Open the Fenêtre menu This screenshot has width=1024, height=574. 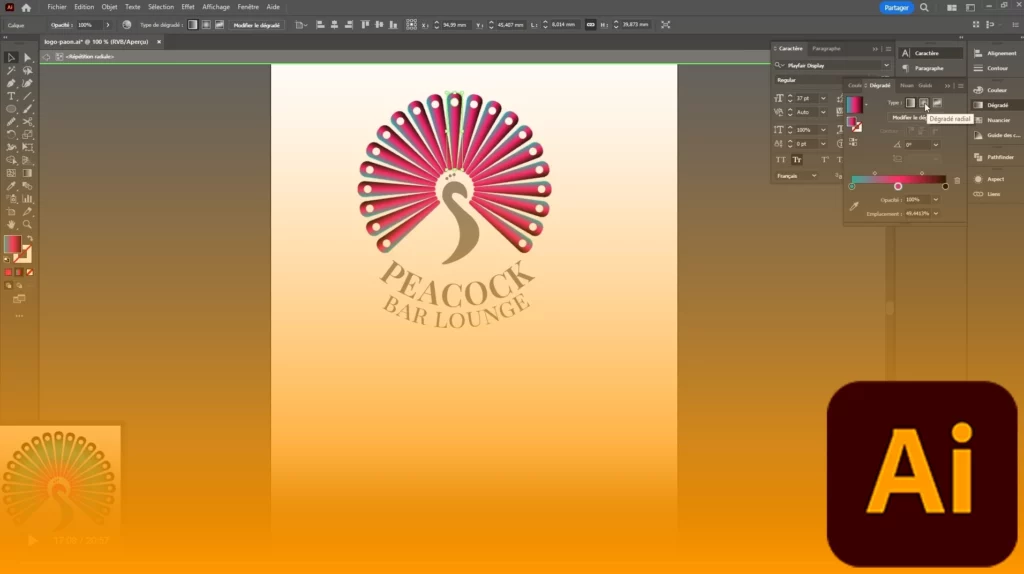click(x=248, y=7)
